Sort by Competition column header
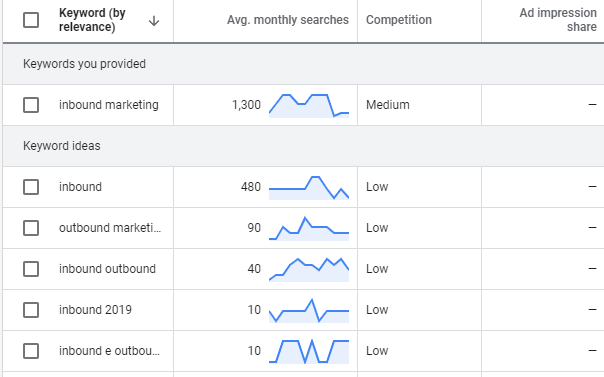Image resolution: width=604 pixels, height=377 pixels. (x=399, y=20)
